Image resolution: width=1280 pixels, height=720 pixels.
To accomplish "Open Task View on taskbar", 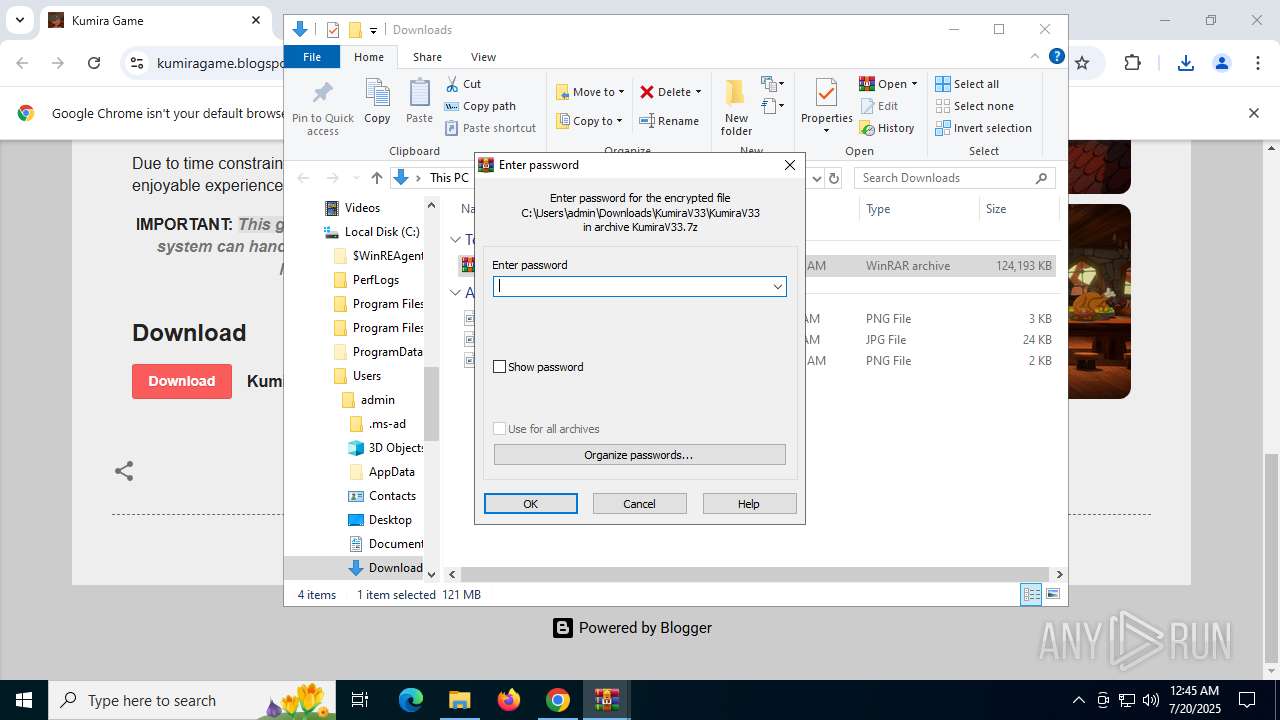I will [x=360, y=700].
